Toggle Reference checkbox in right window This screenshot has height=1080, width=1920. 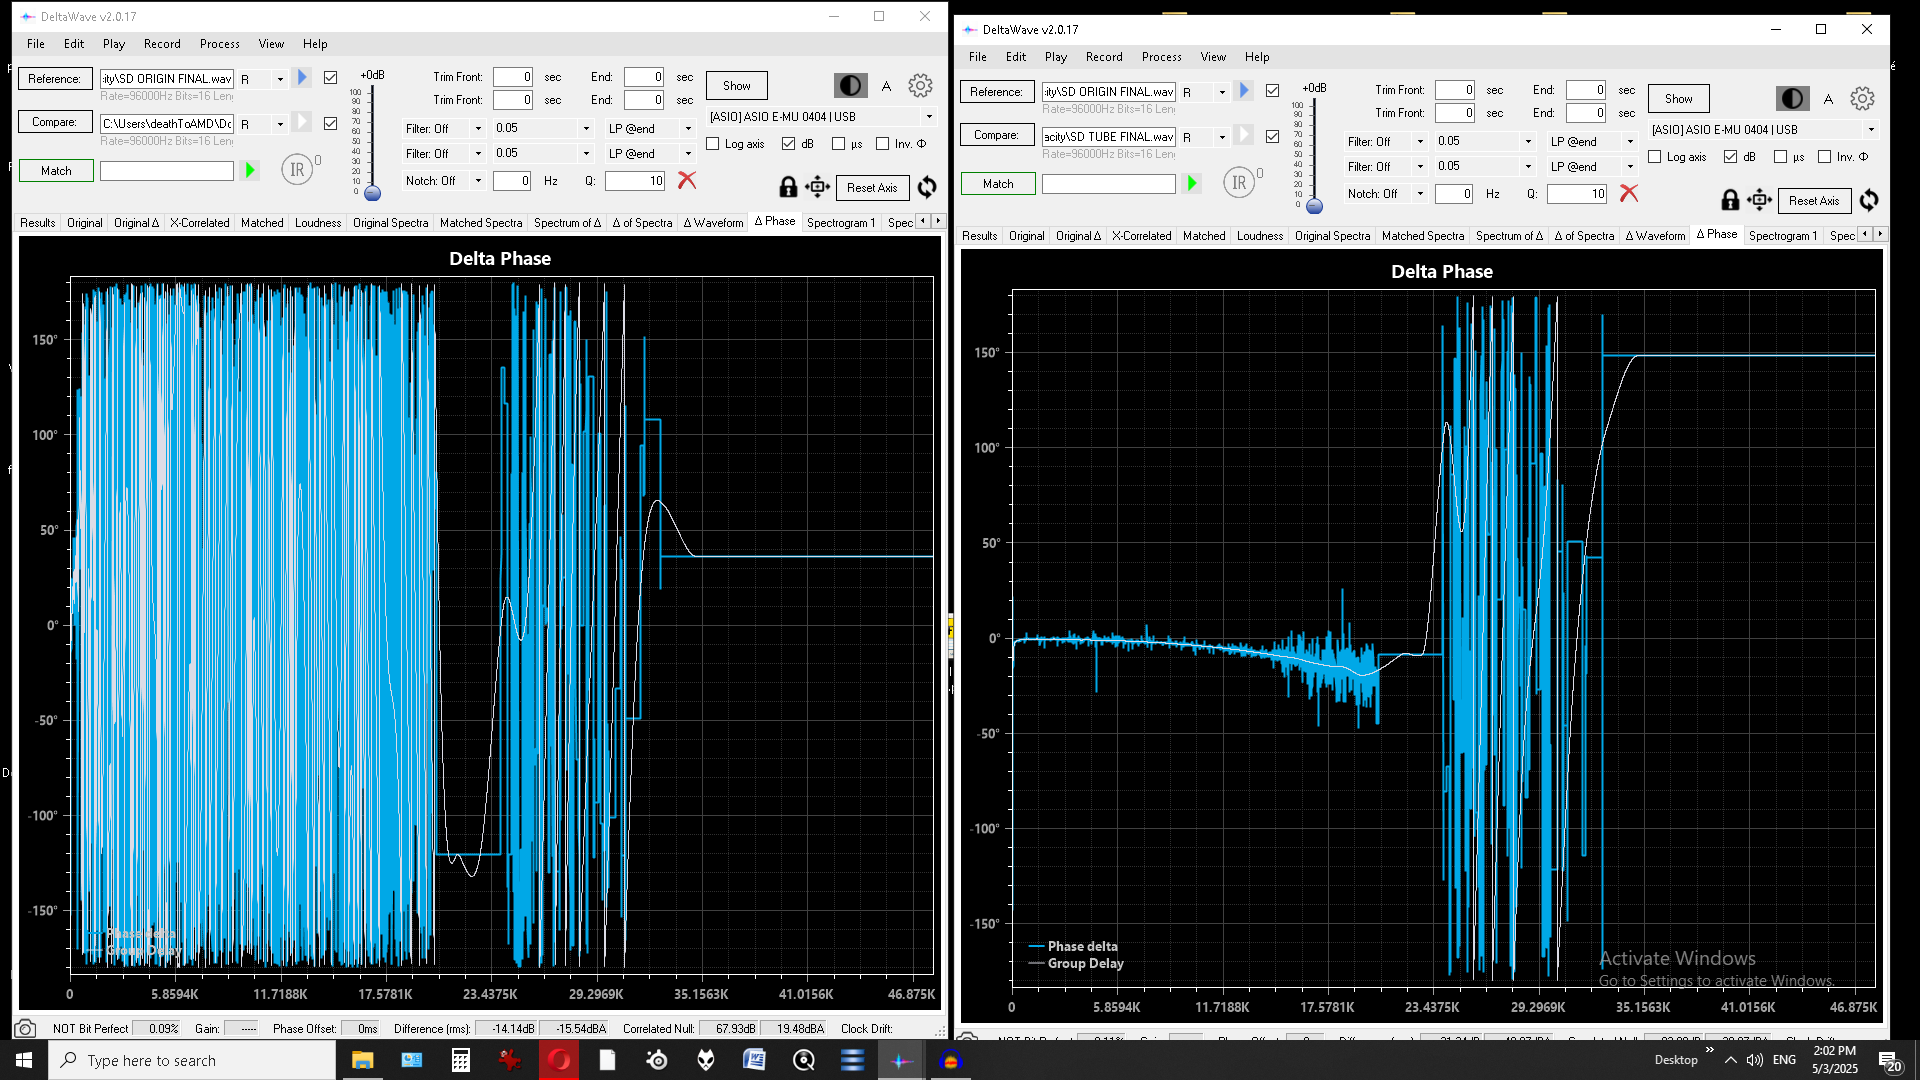click(1273, 90)
